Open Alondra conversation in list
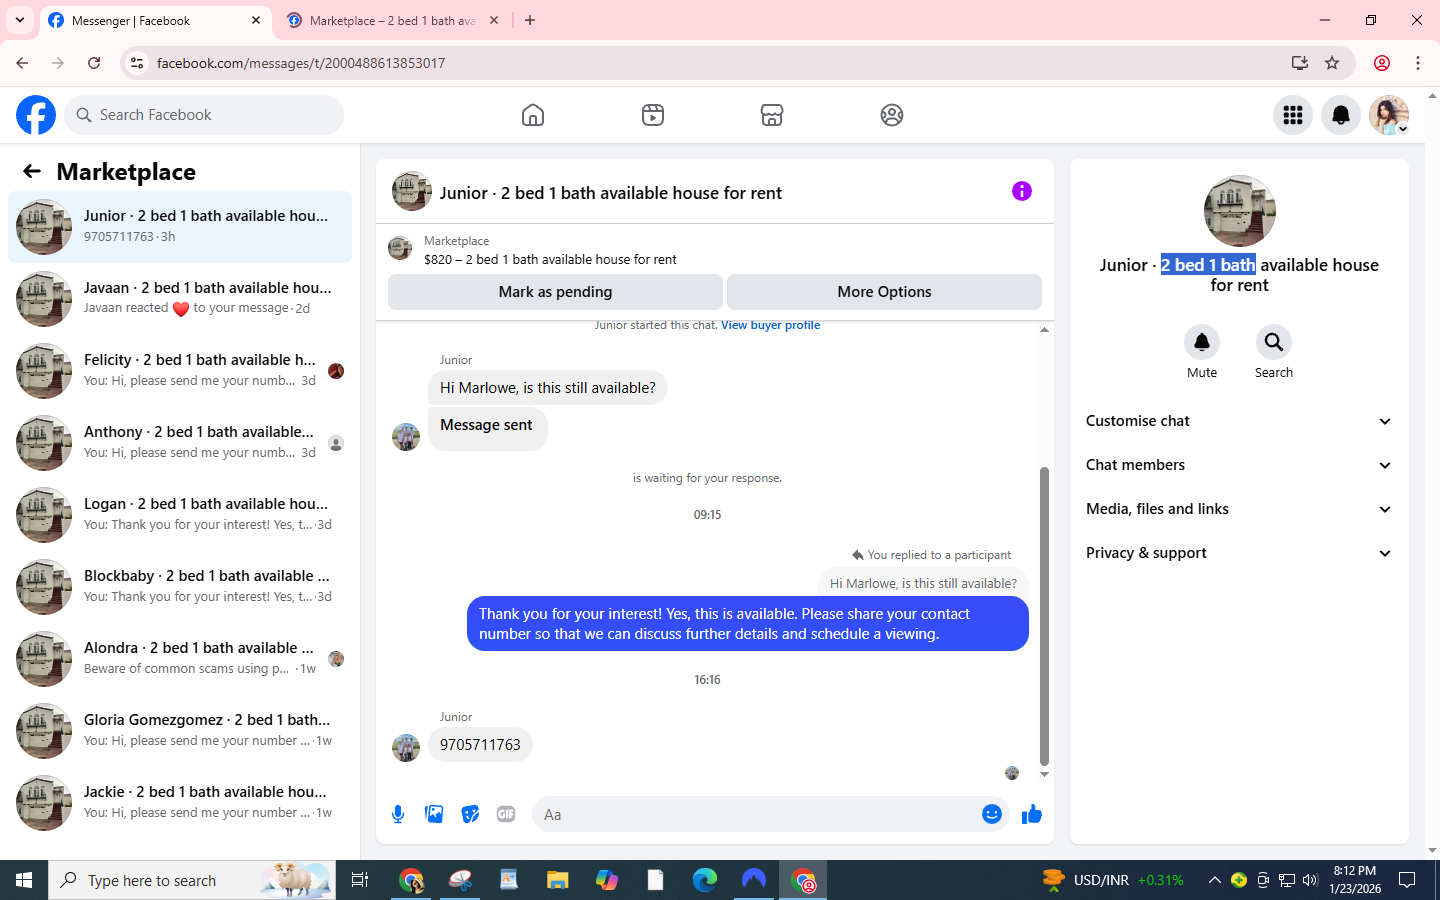Screen dimensions: 1440x900 coord(180,659)
